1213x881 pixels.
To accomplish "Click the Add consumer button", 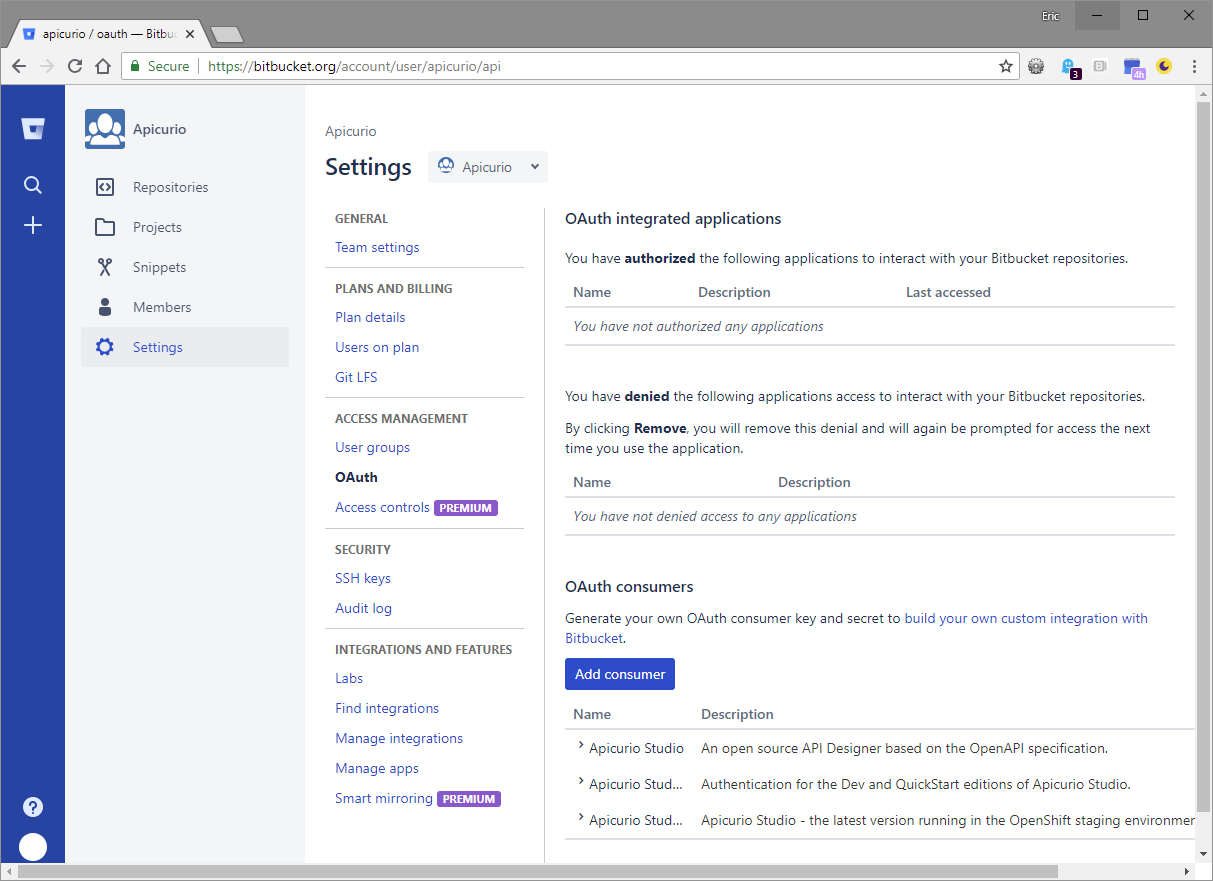I will tap(620, 674).
